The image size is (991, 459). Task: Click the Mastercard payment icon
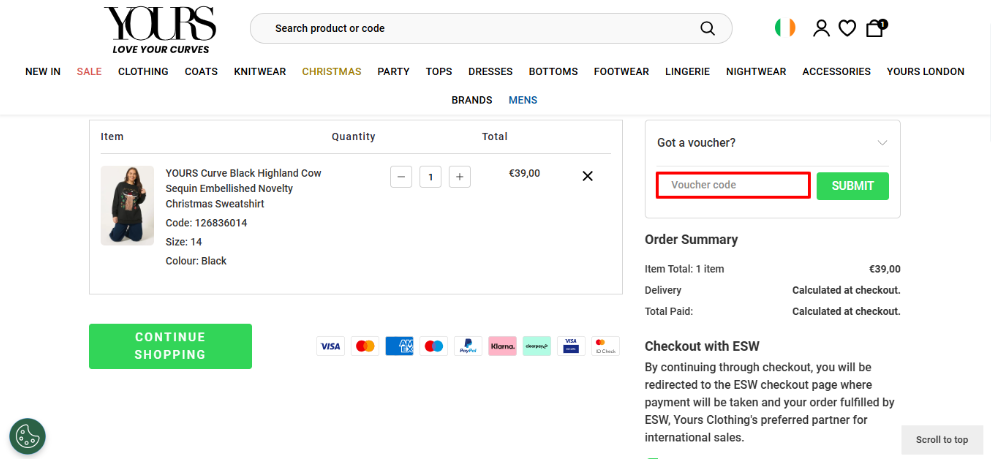coord(365,346)
